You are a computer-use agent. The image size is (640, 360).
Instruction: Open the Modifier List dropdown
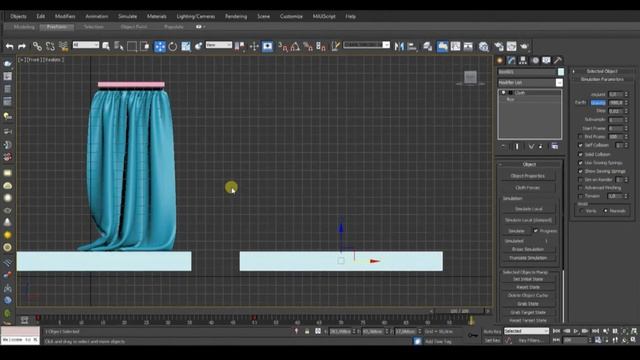[x=559, y=82]
